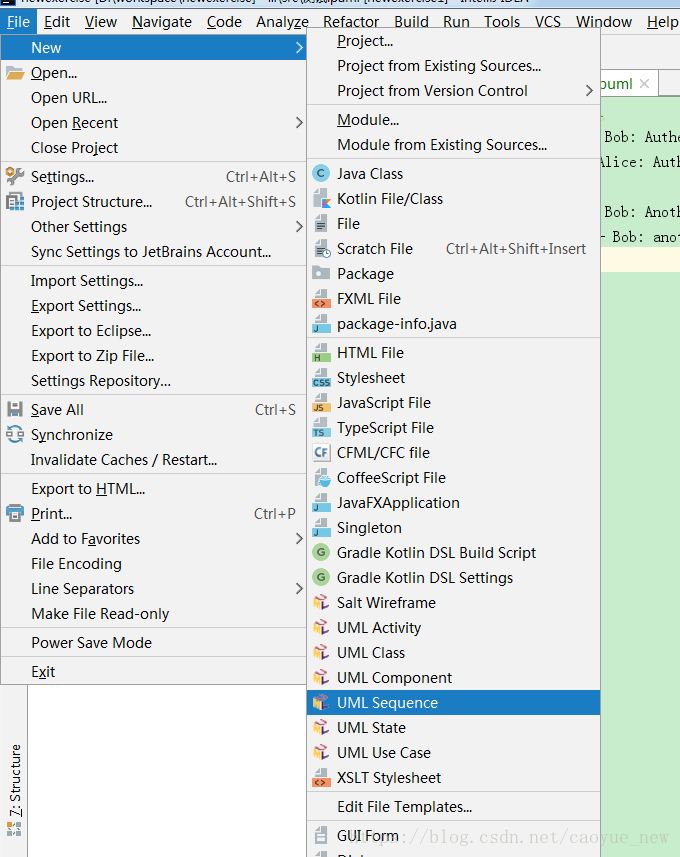Viewport: 680px width, 857px height.
Task: Click the Singleton template icon
Action: tap(321, 528)
